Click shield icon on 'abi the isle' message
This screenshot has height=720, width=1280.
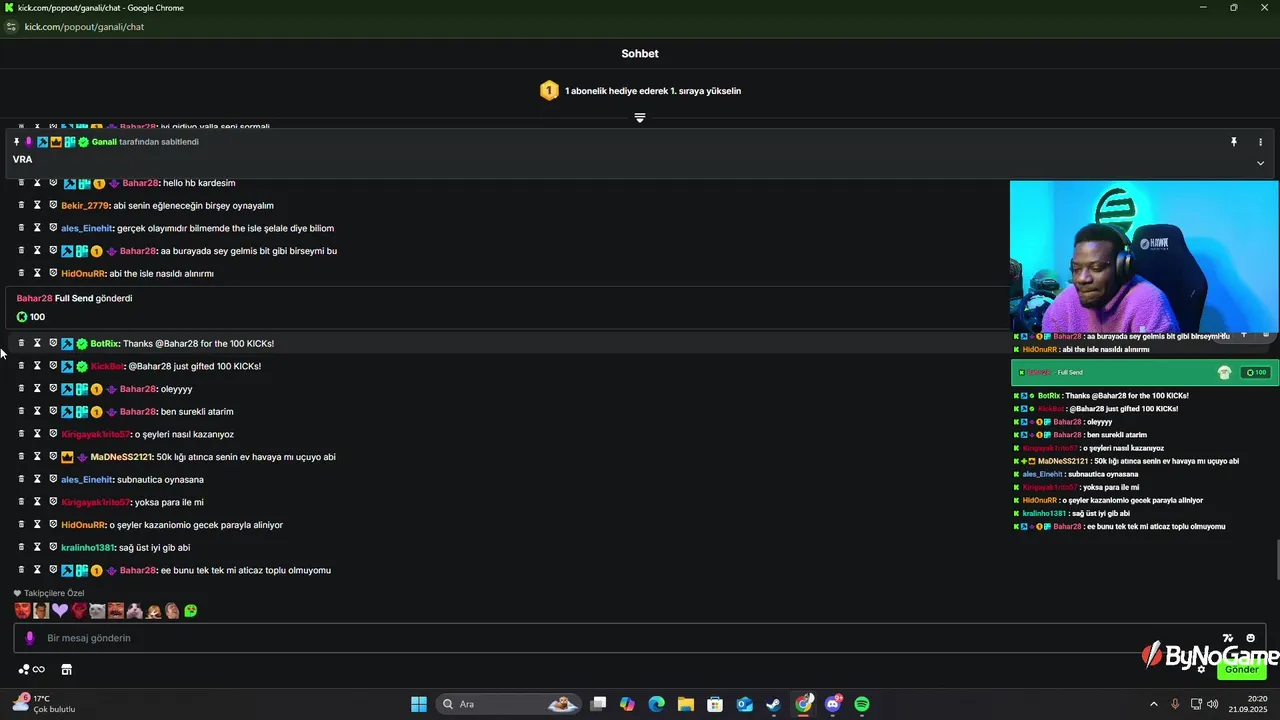53,273
